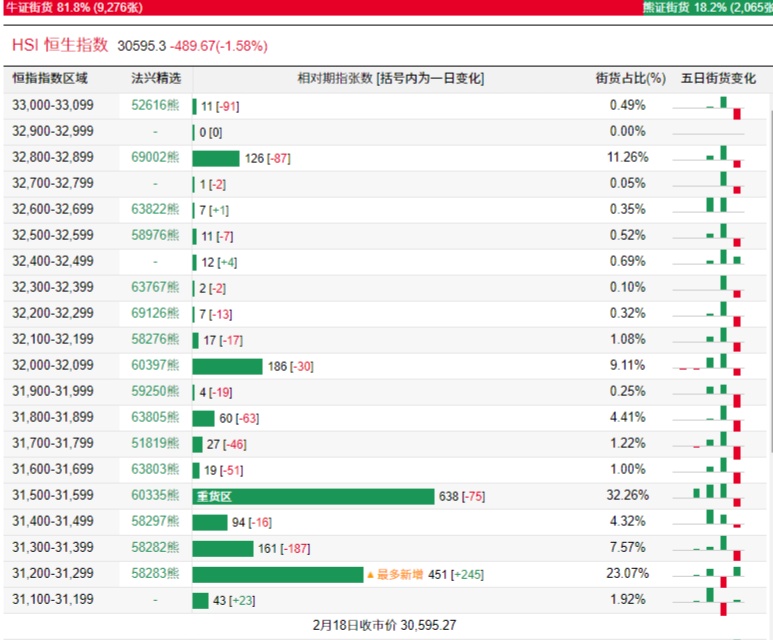Open warrant link 69002熊

pos(155,157)
